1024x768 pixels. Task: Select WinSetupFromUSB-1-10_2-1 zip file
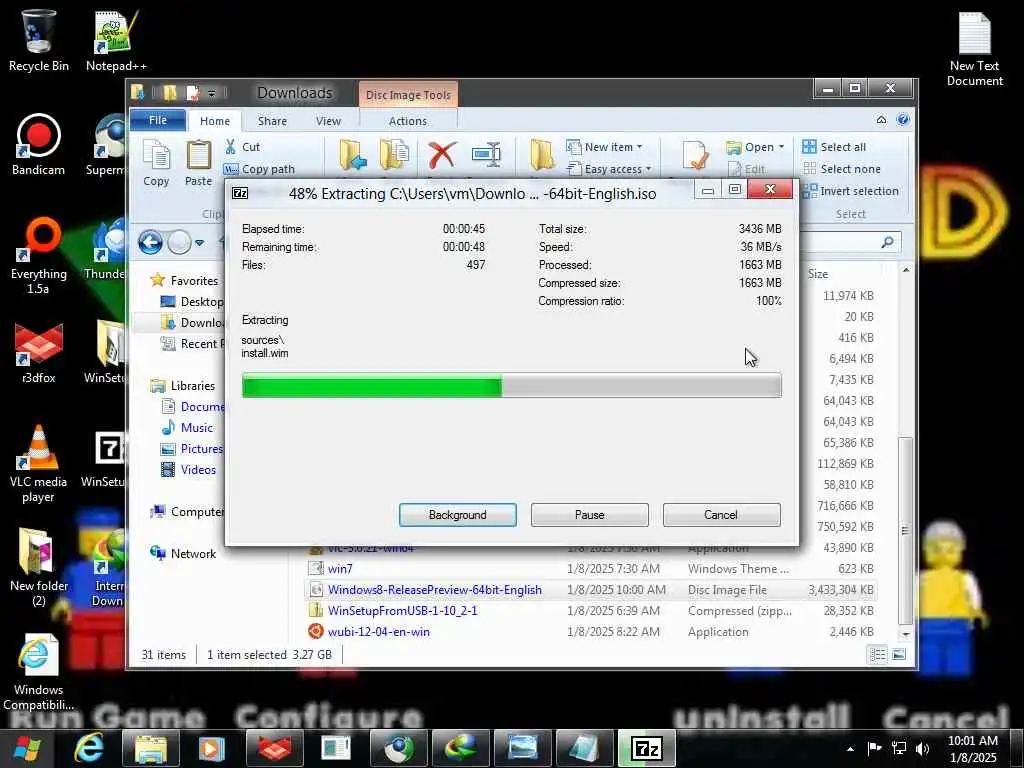(591, 611)
